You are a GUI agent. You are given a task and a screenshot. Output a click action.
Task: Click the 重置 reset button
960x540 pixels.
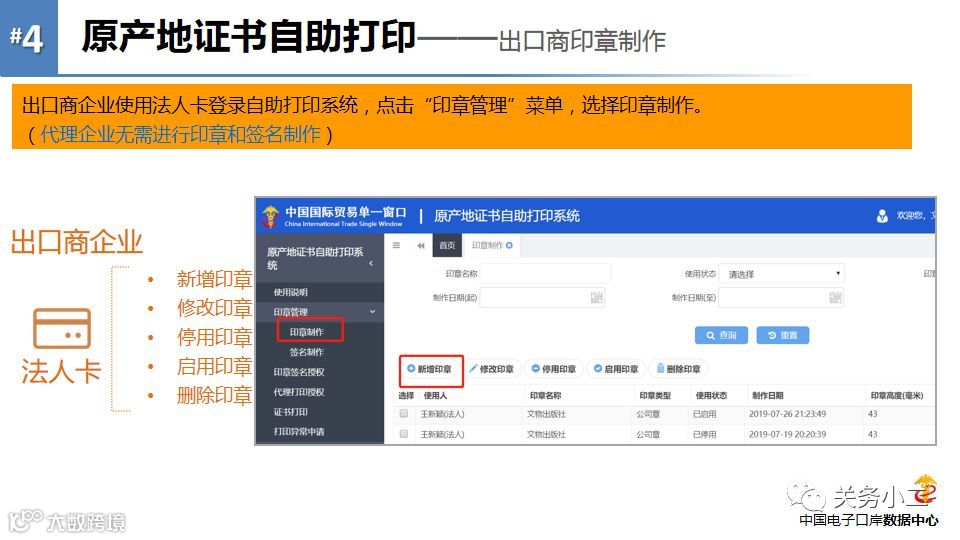coord(782,336)
